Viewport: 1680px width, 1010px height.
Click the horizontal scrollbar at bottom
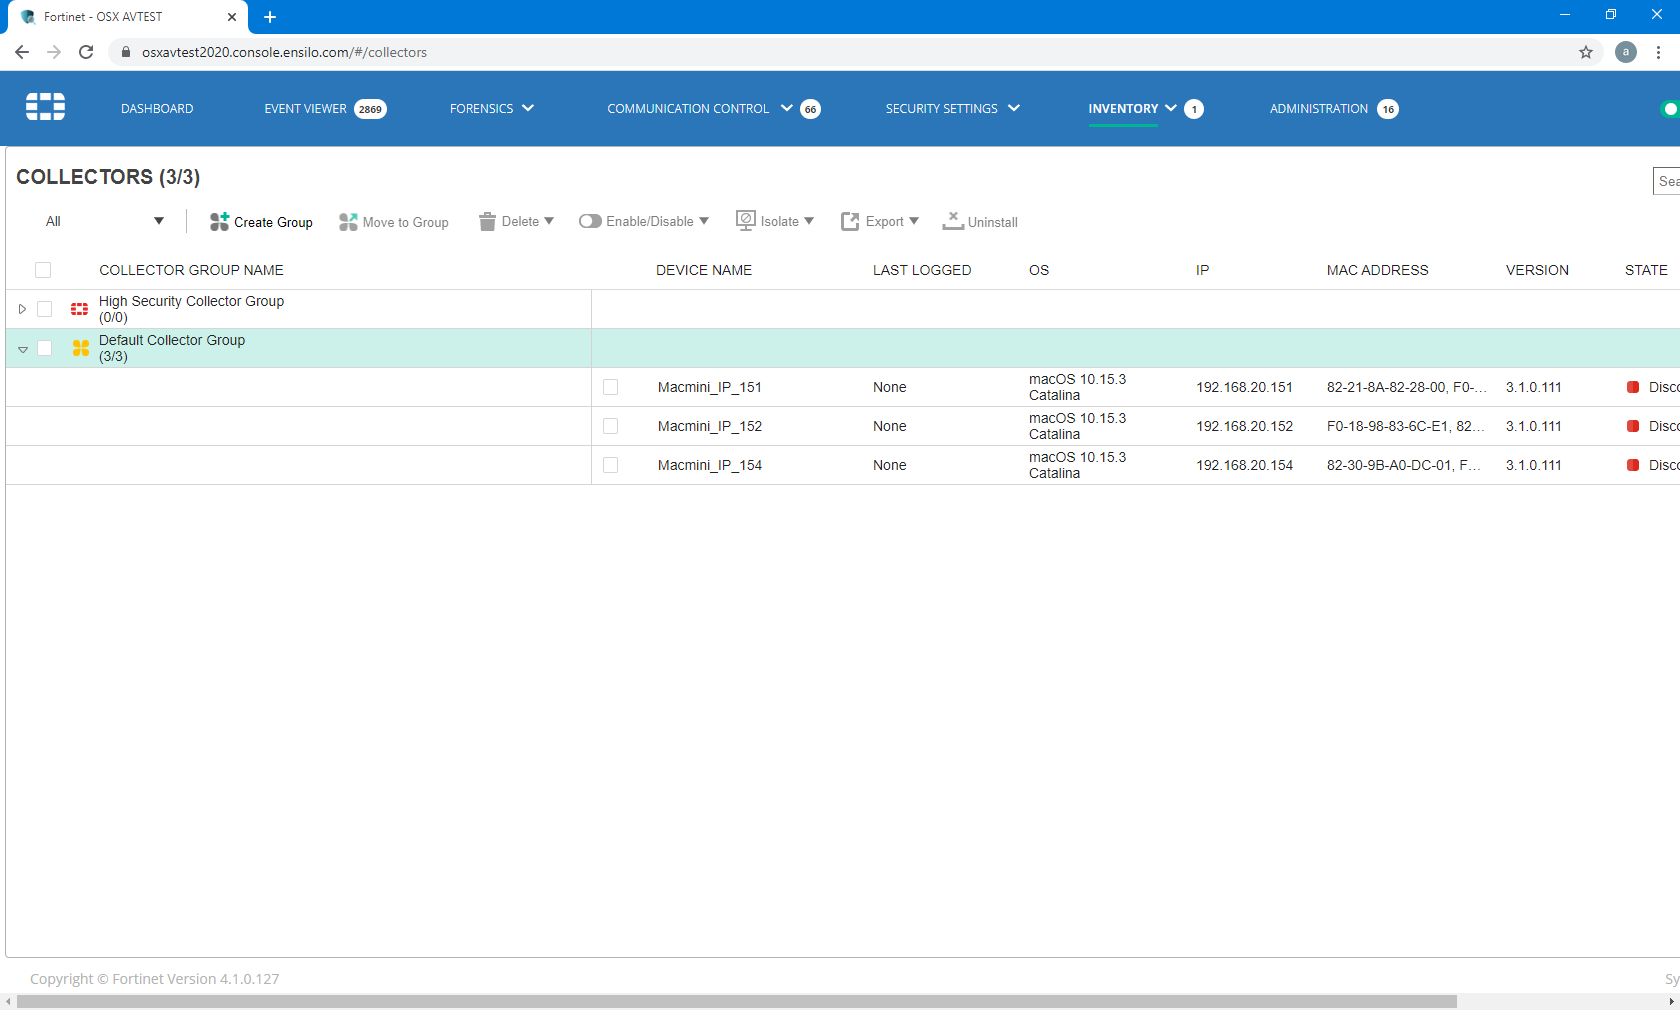tap(736, 1001)
